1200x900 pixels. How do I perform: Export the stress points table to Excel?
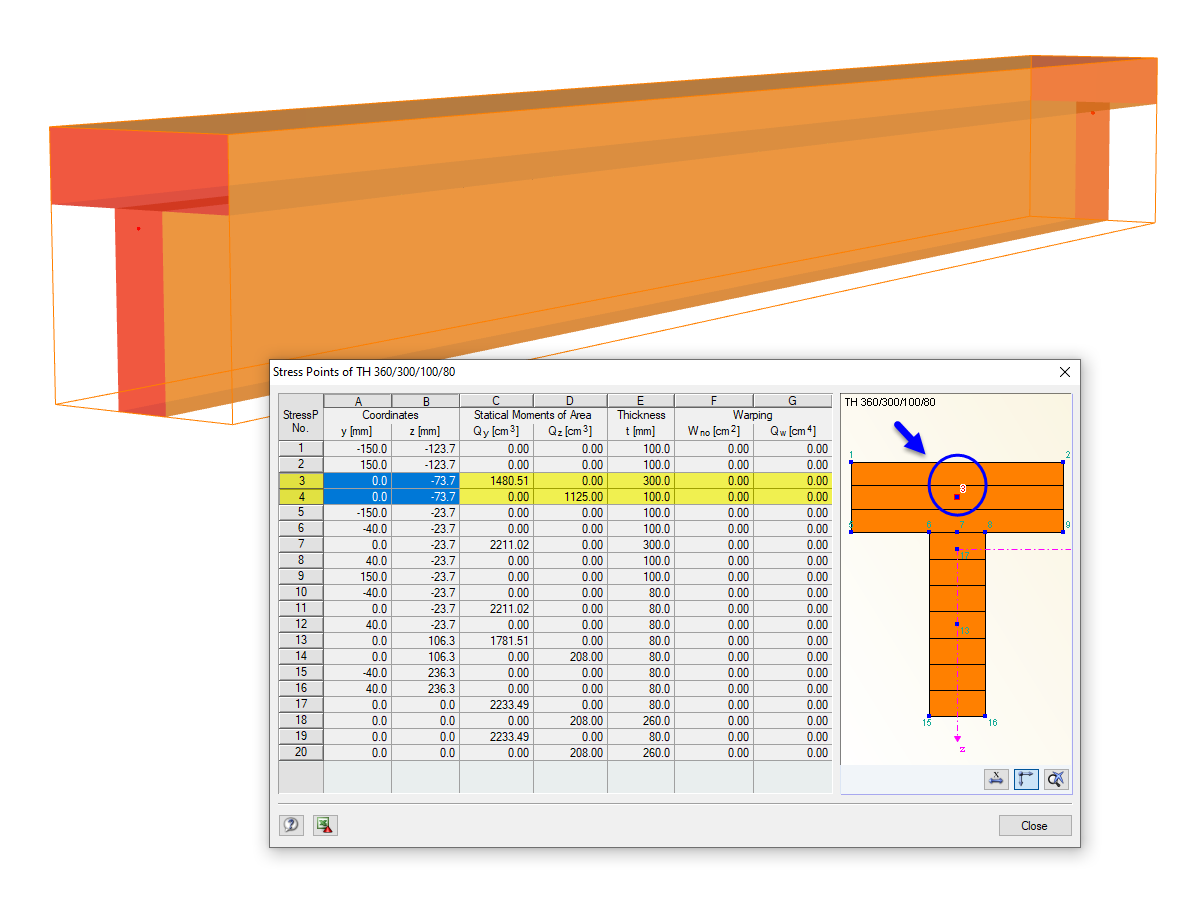(324, 825)
